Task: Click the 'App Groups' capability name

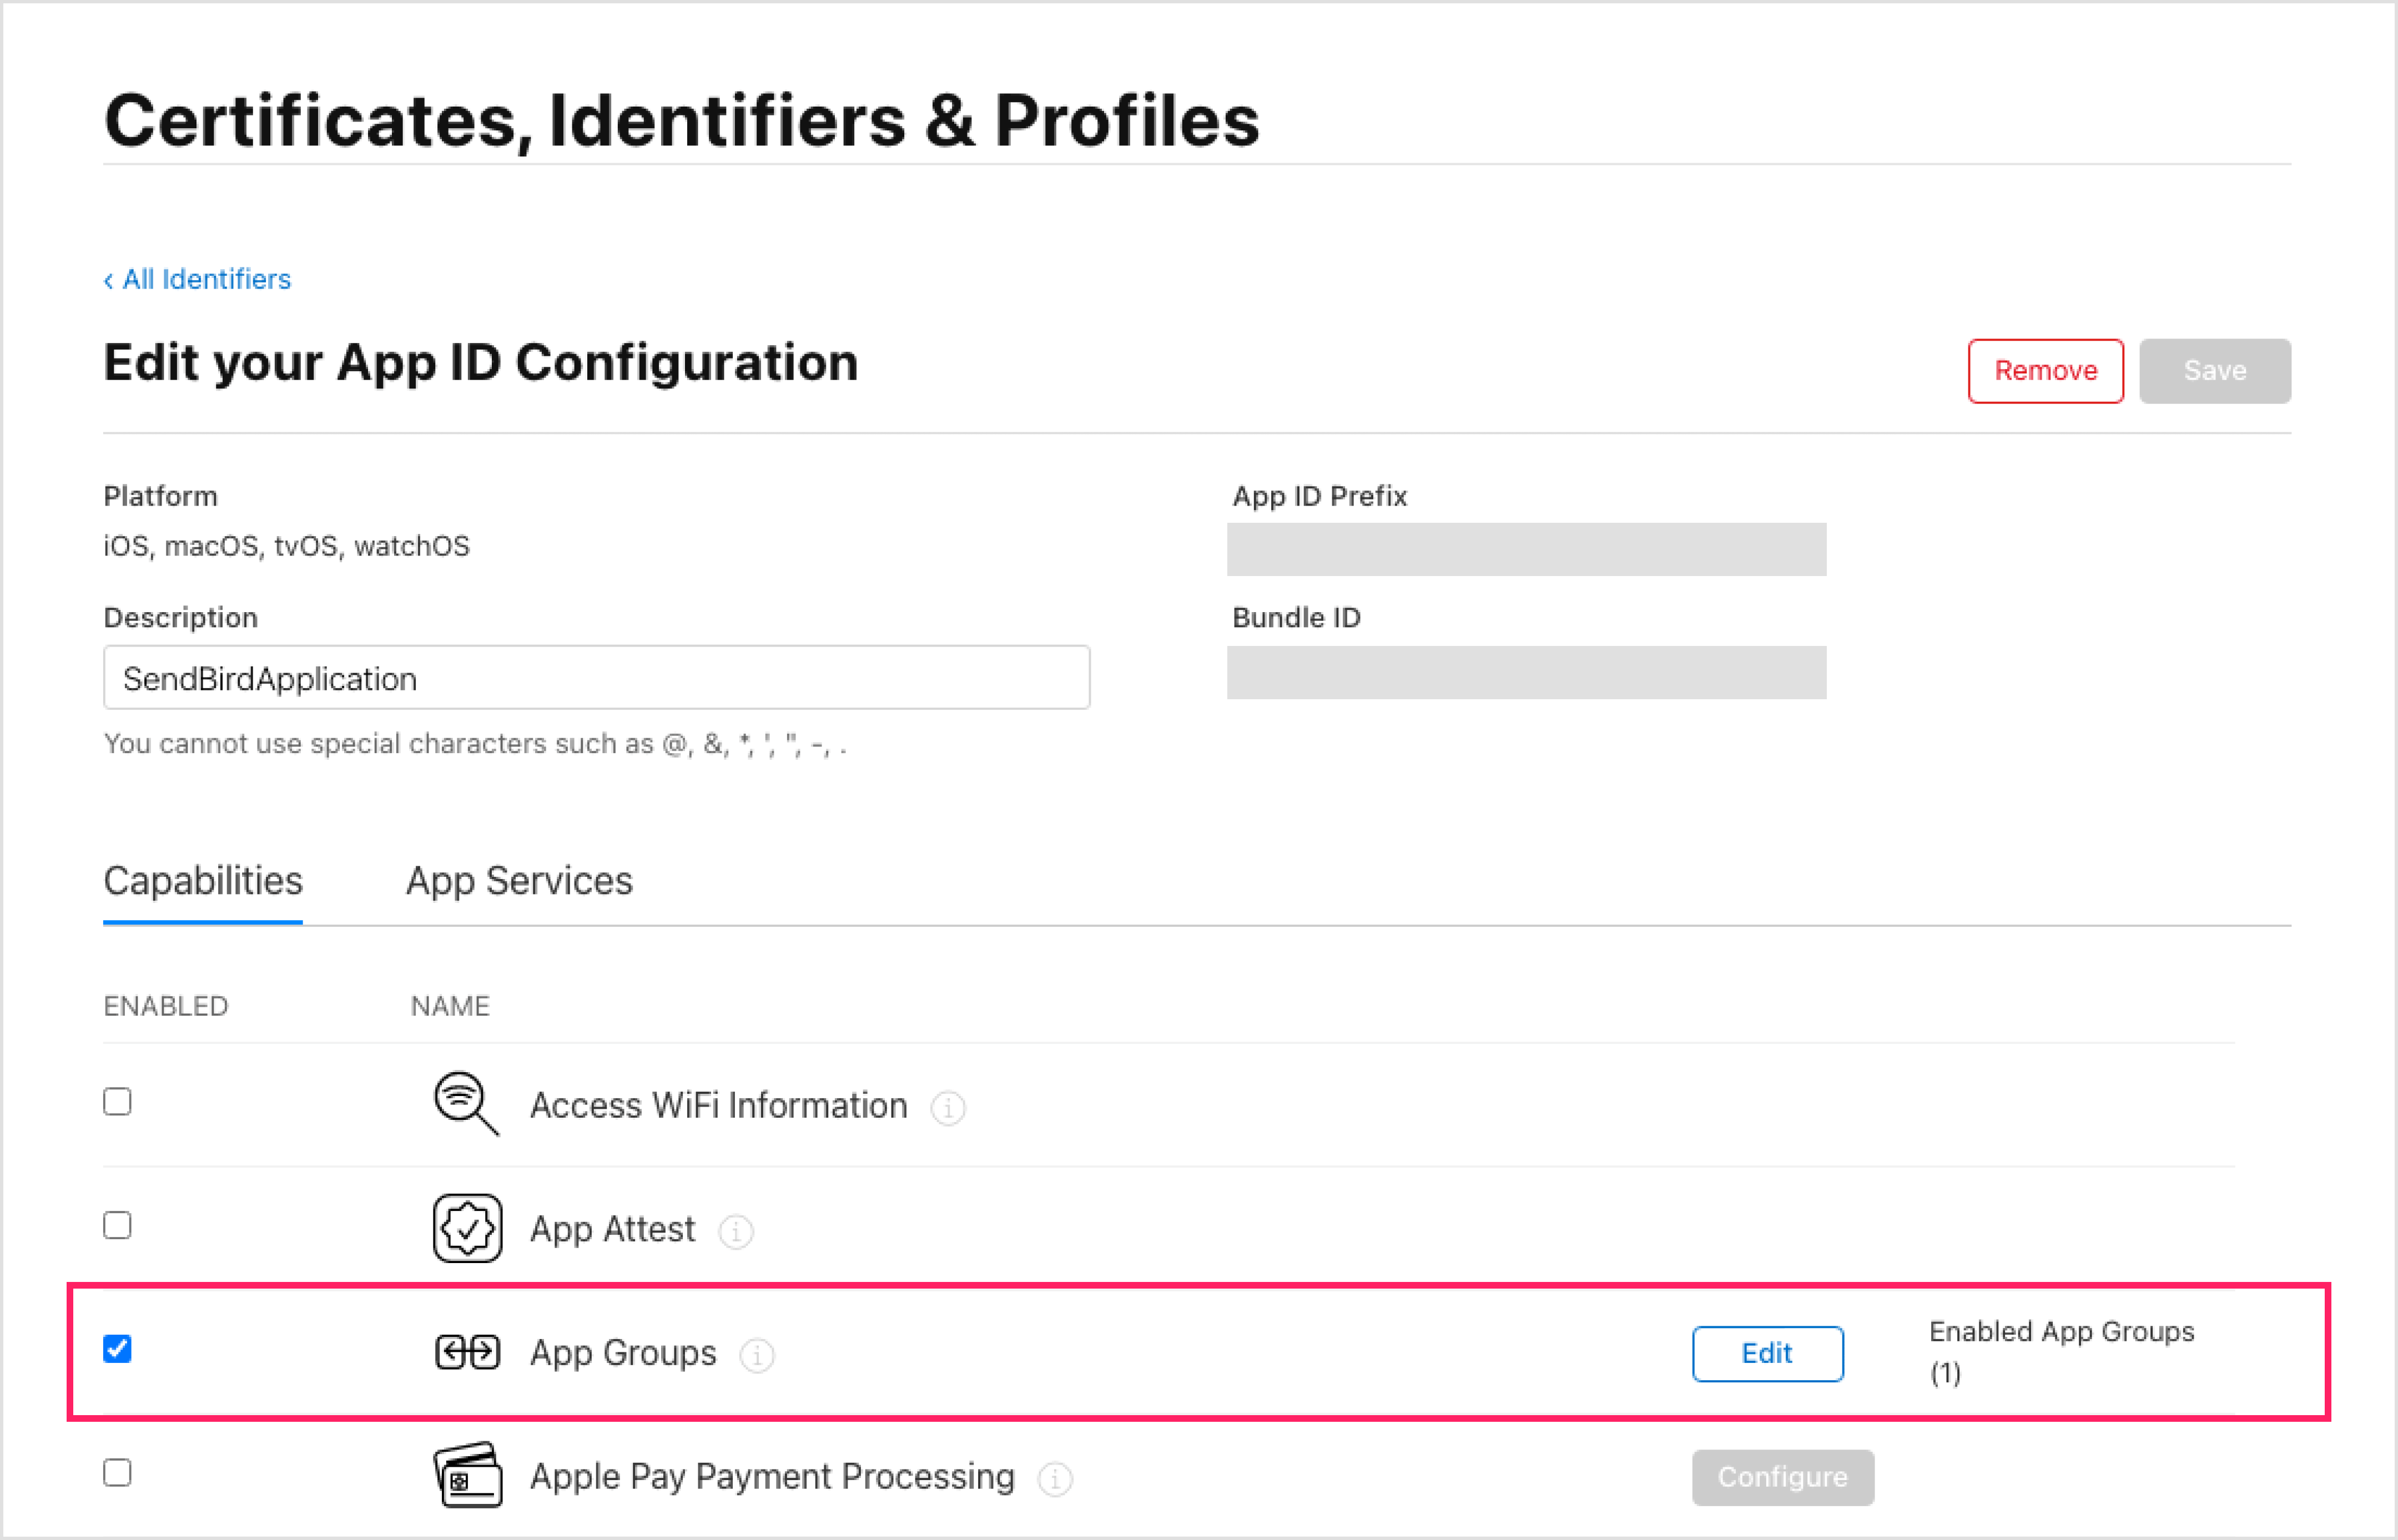Action: tap(623, 1353)
